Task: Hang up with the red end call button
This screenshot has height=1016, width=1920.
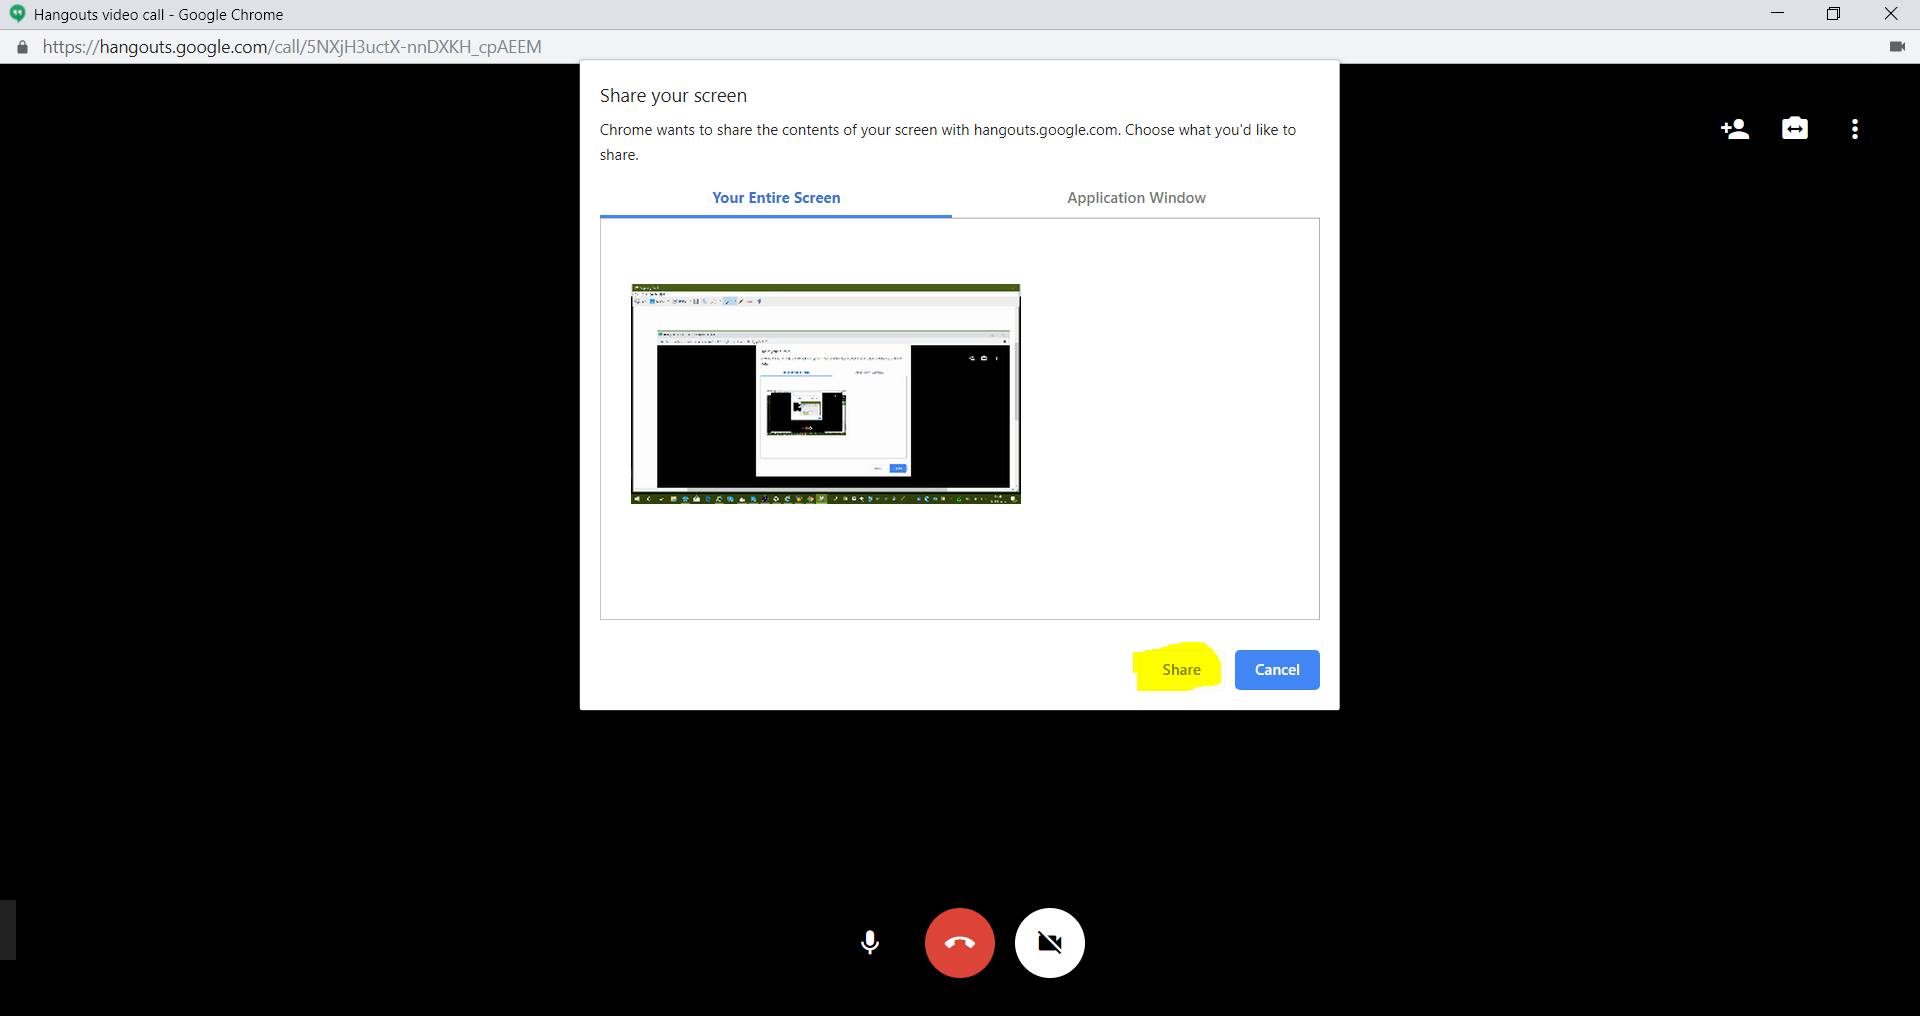Action: click(x=960, y=942)
